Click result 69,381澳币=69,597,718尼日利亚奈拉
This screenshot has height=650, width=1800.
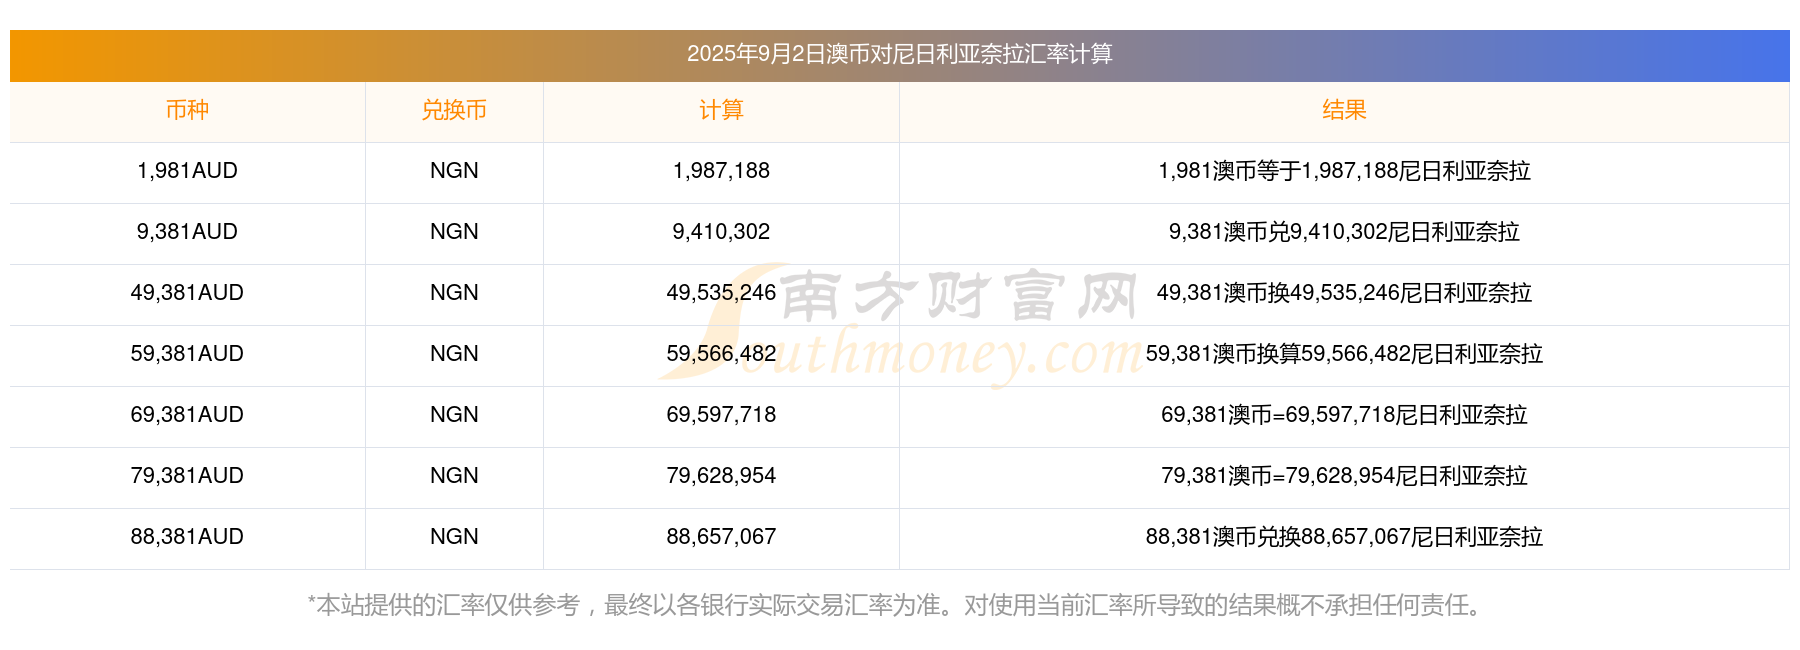click(1344, 415)
